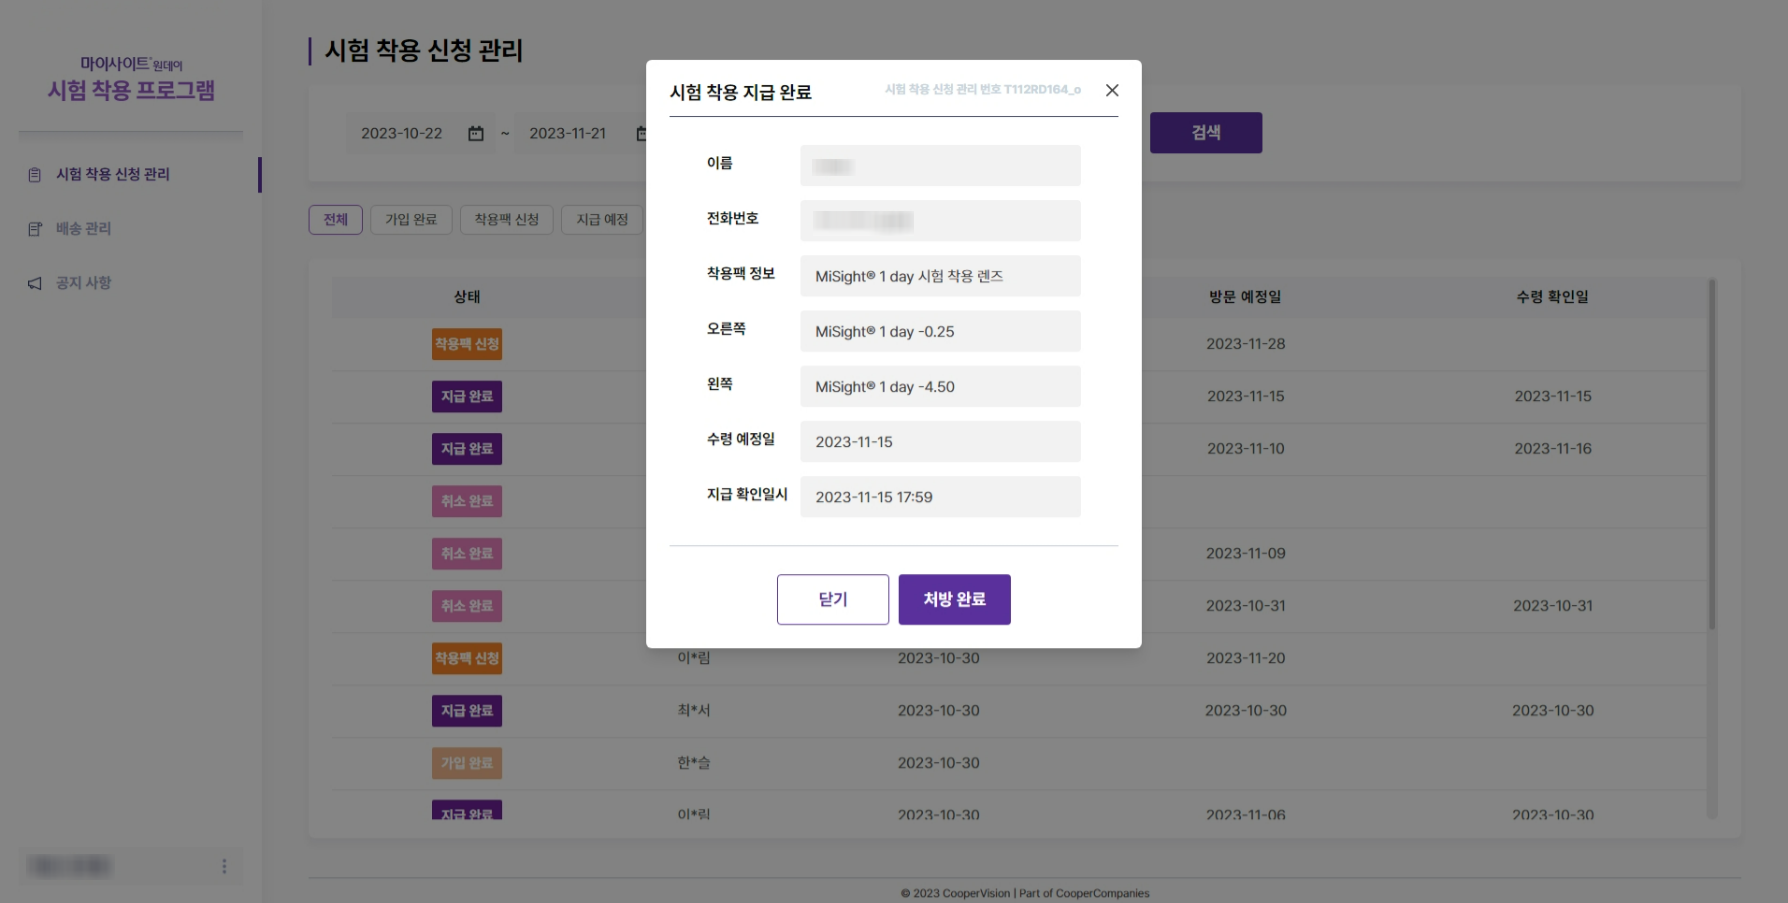Open 공지 사항 in the sidebar menu
This screenshot has width=1788, height=903.
(x=84, y=283)
